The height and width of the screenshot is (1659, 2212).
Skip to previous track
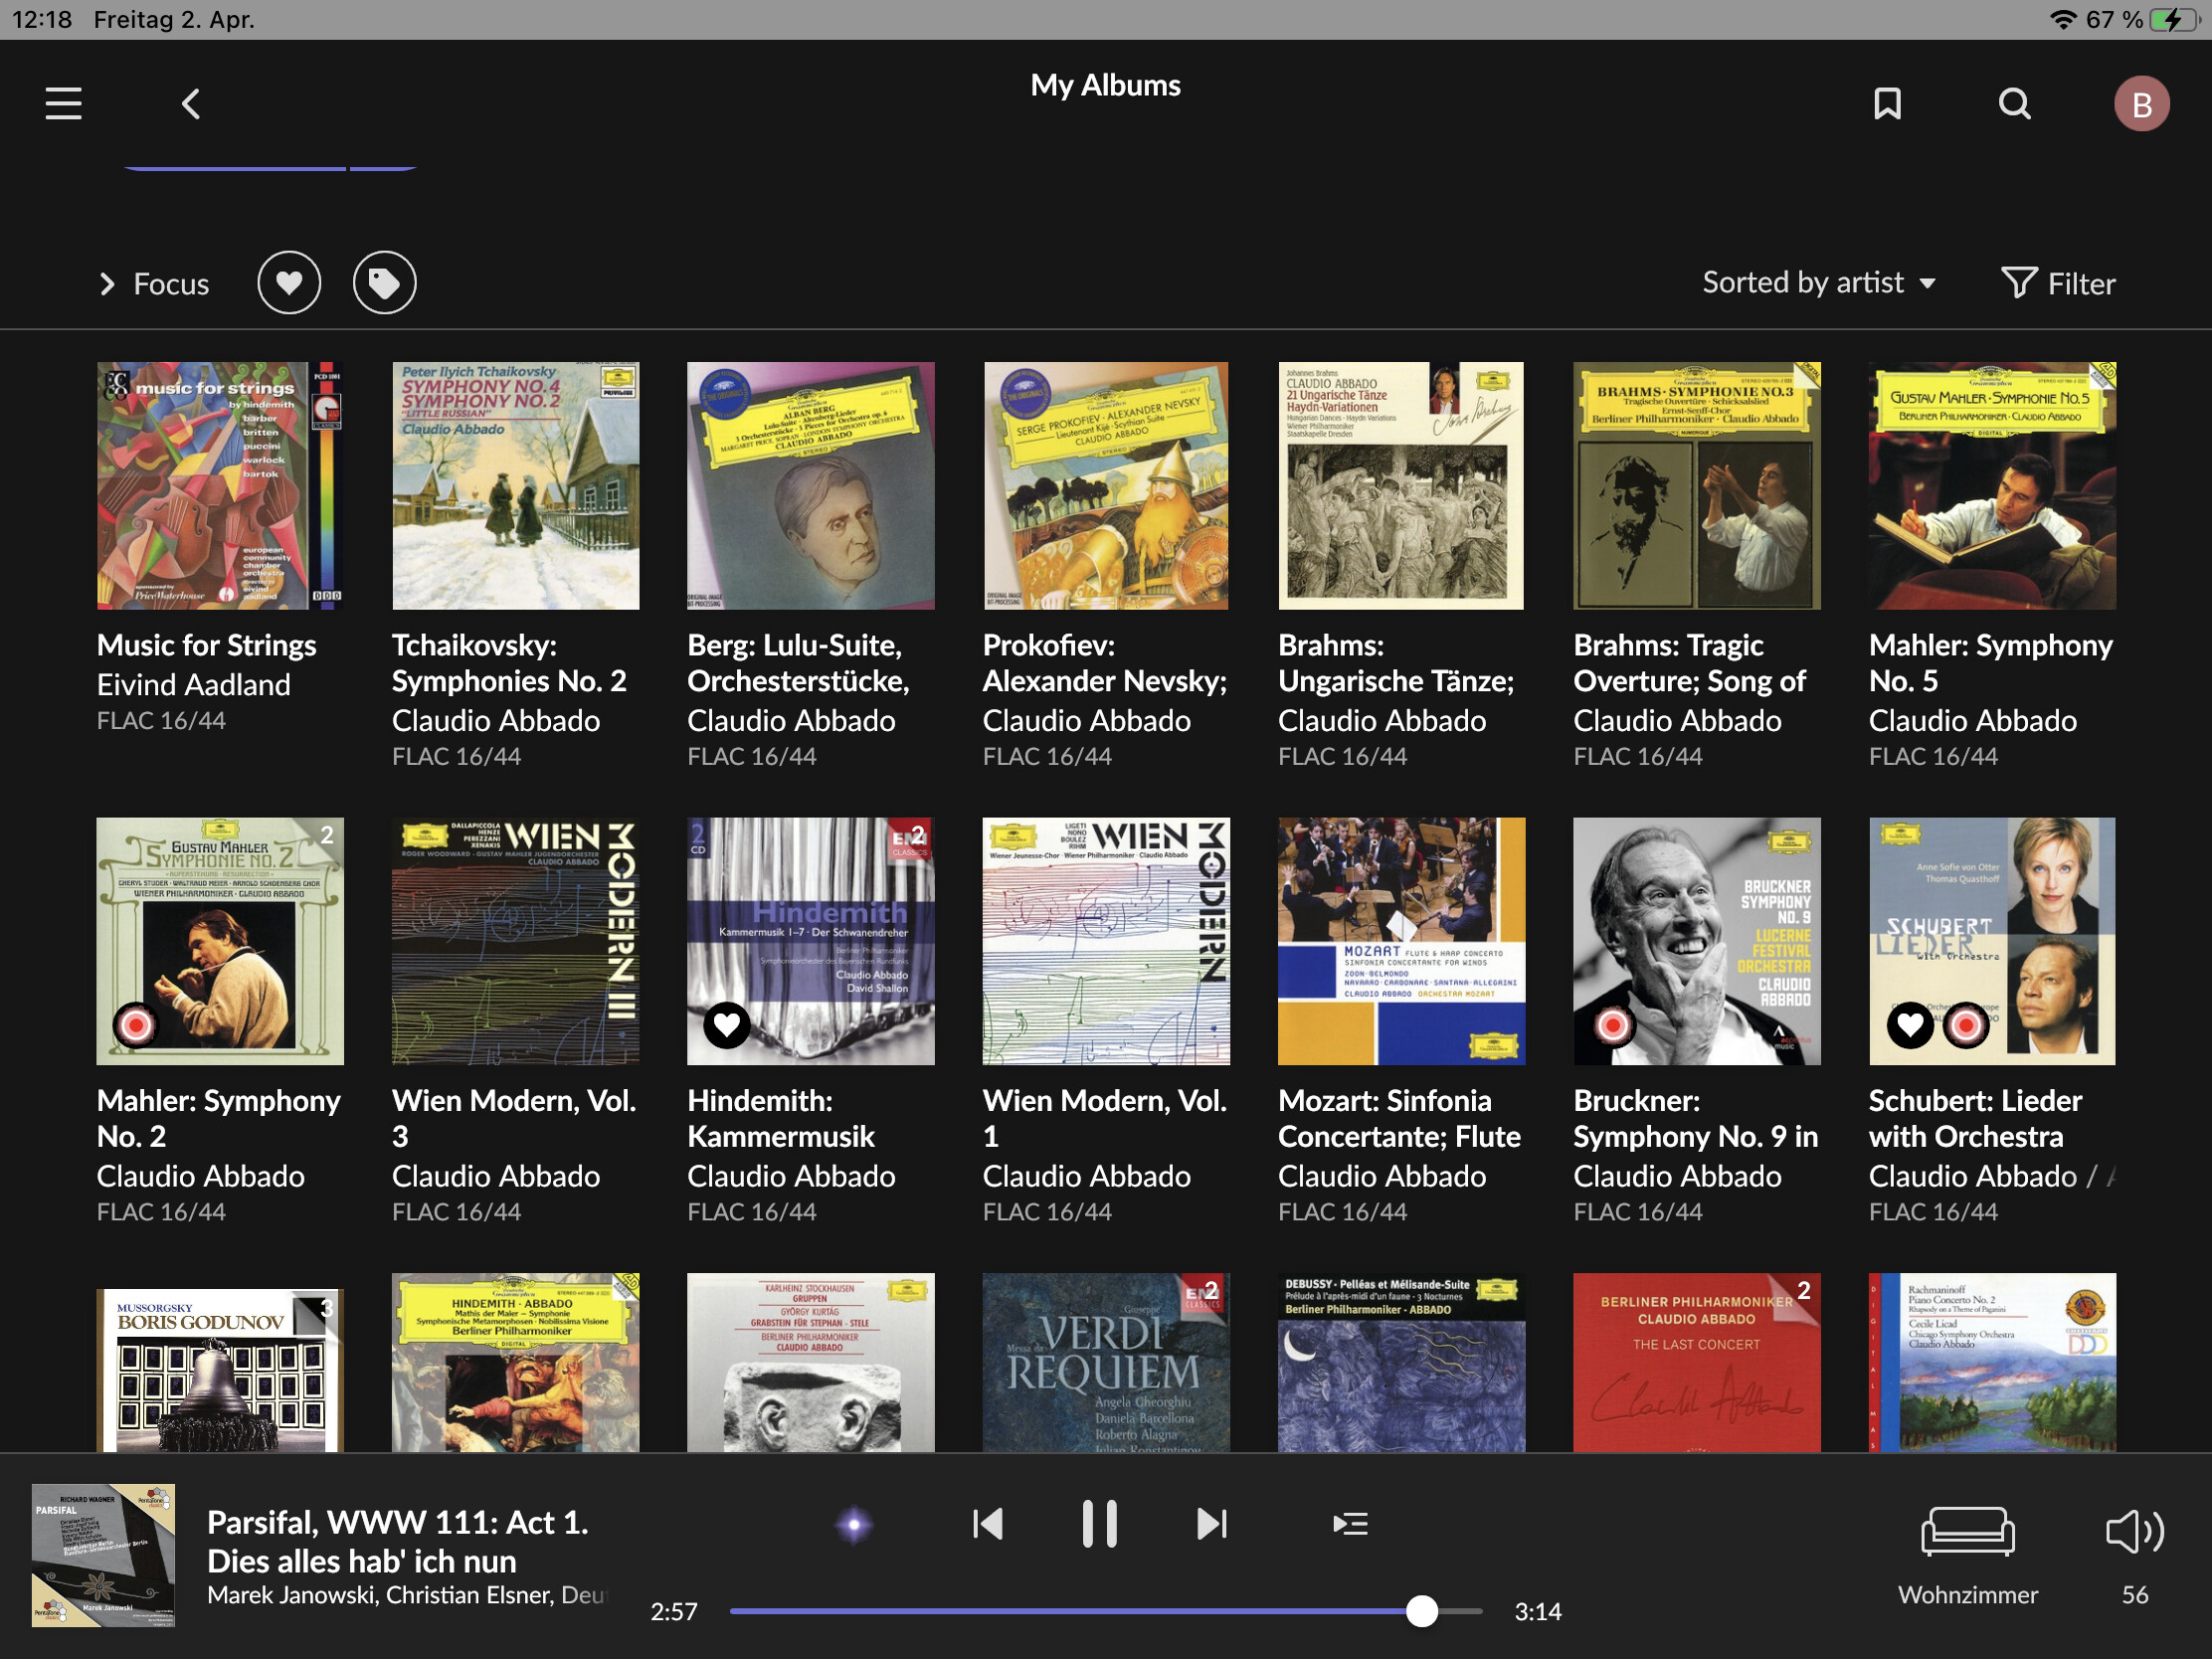tap(988, 1524)
